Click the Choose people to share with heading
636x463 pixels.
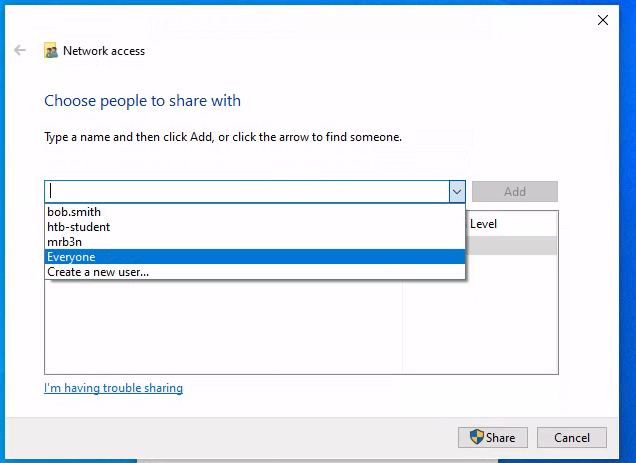point(142,101)
